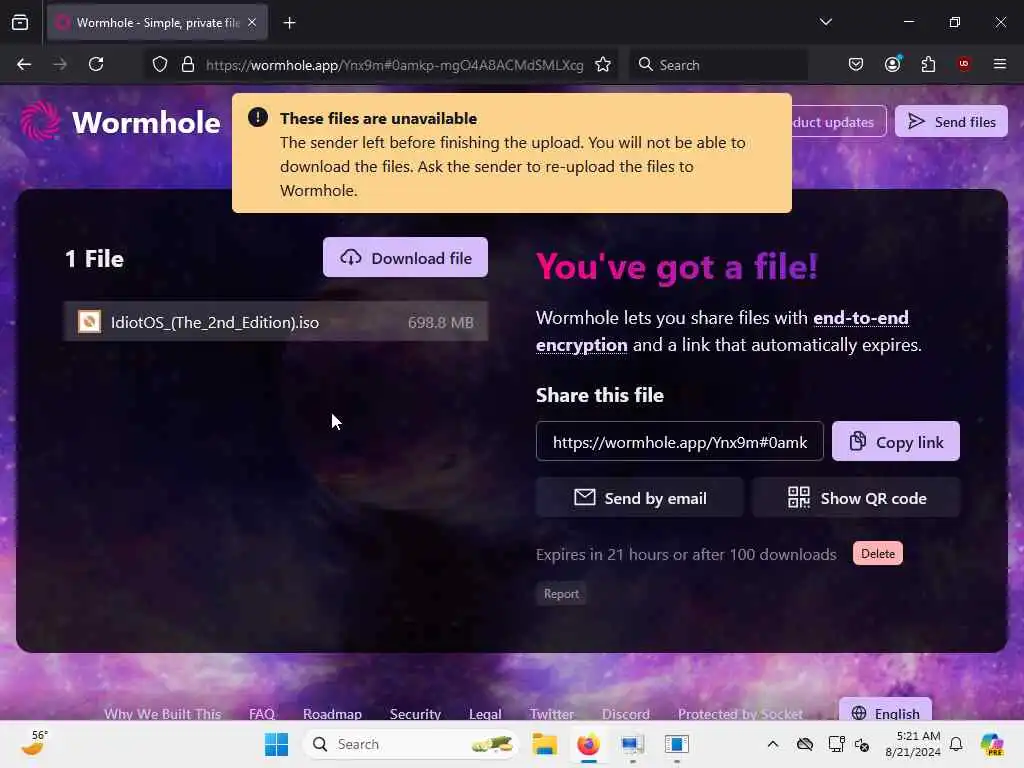The image size is (1024, 768).
Task: Click the wormhole.app address bar URL
Action: (394, 65)
